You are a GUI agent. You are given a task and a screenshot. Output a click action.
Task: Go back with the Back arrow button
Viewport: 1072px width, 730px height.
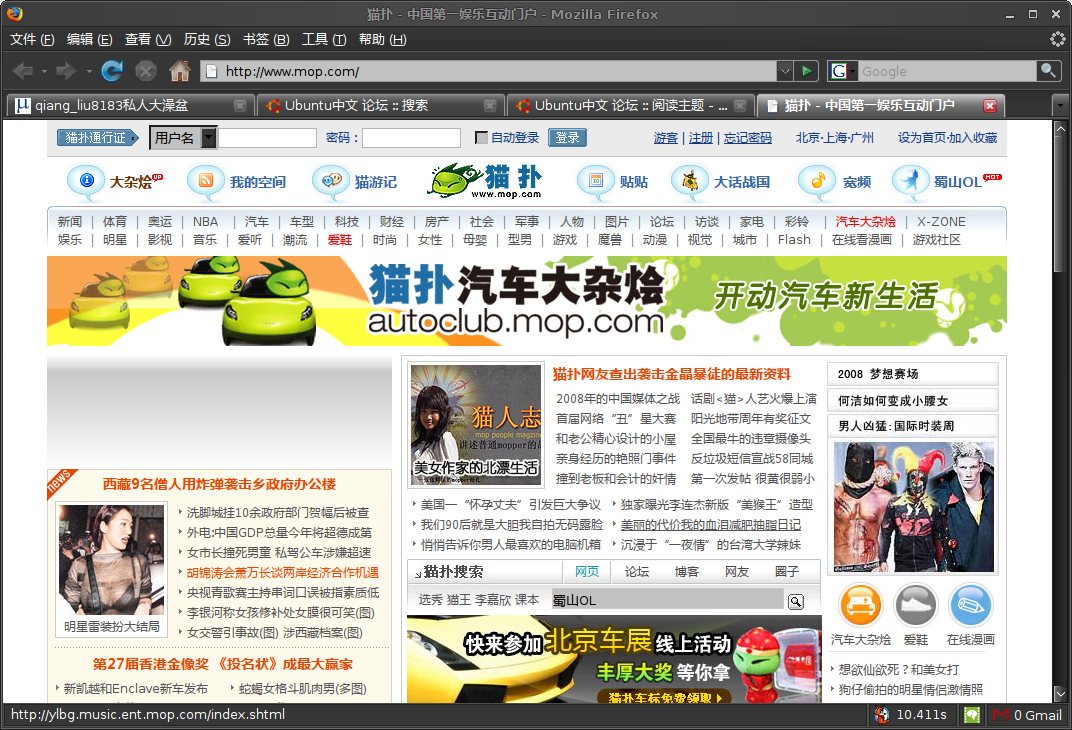tap(23, 70)
